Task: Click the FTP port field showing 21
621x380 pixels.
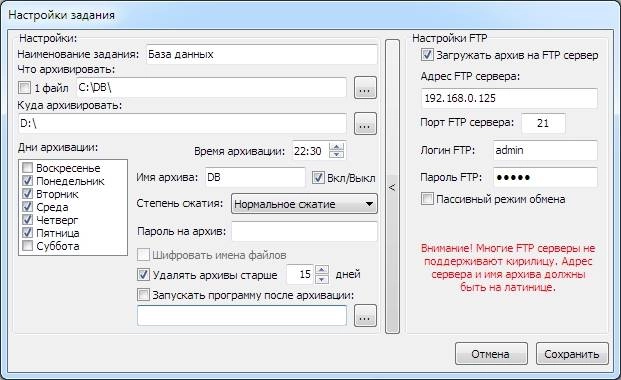Action: pos(543,123)
